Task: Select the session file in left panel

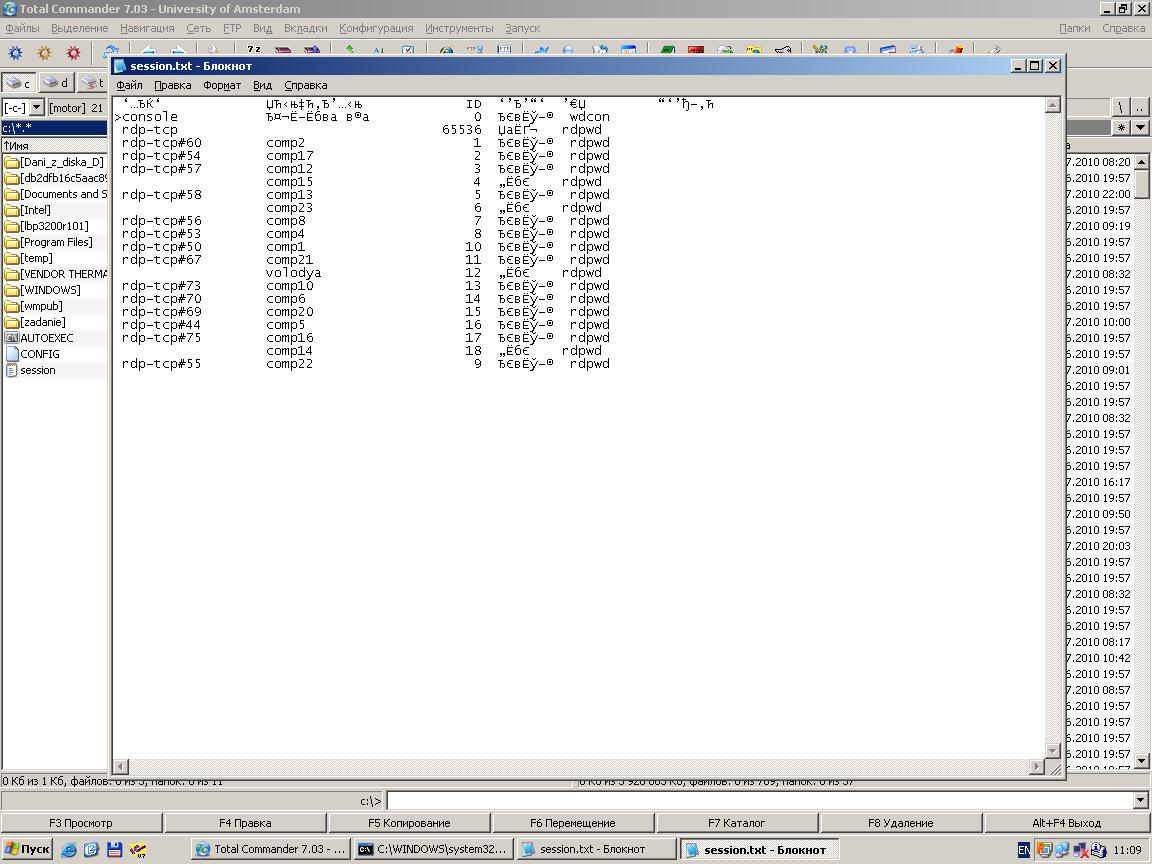Action: pos(37,370)
